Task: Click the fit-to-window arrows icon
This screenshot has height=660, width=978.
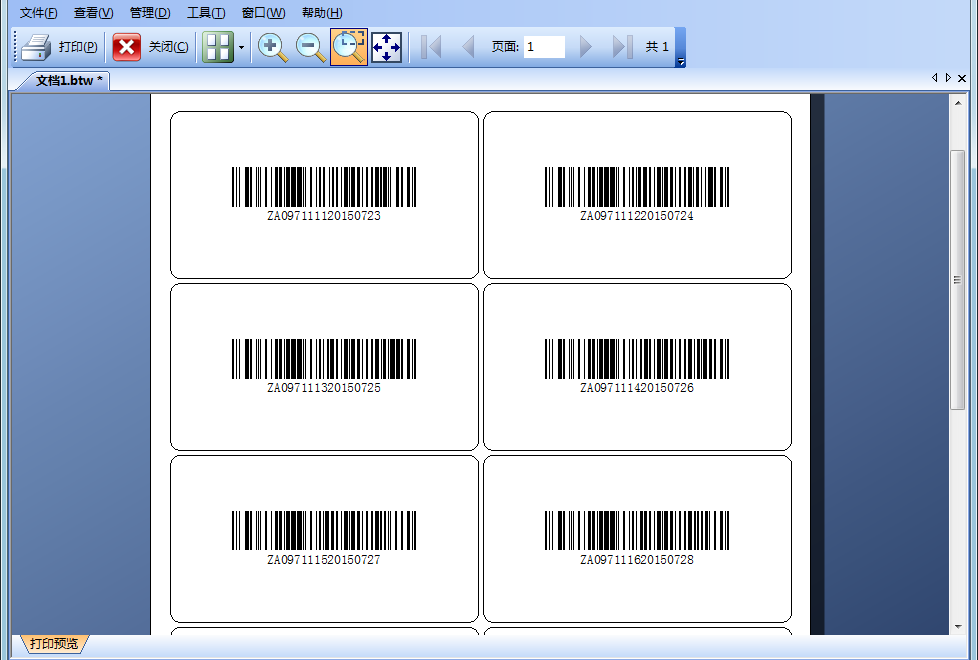Action: [386, 47]
